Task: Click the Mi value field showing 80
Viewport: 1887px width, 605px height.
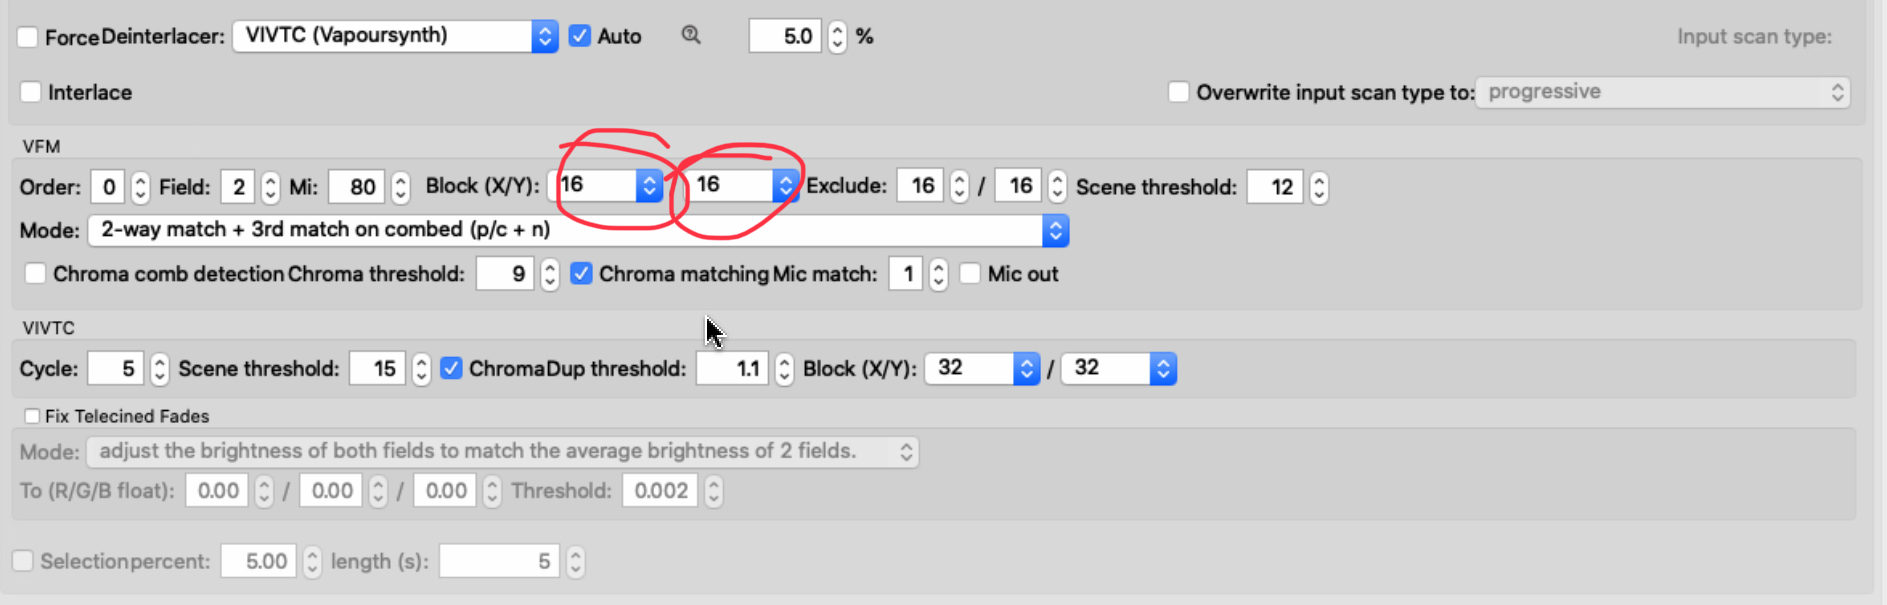Action: point(356,187)
